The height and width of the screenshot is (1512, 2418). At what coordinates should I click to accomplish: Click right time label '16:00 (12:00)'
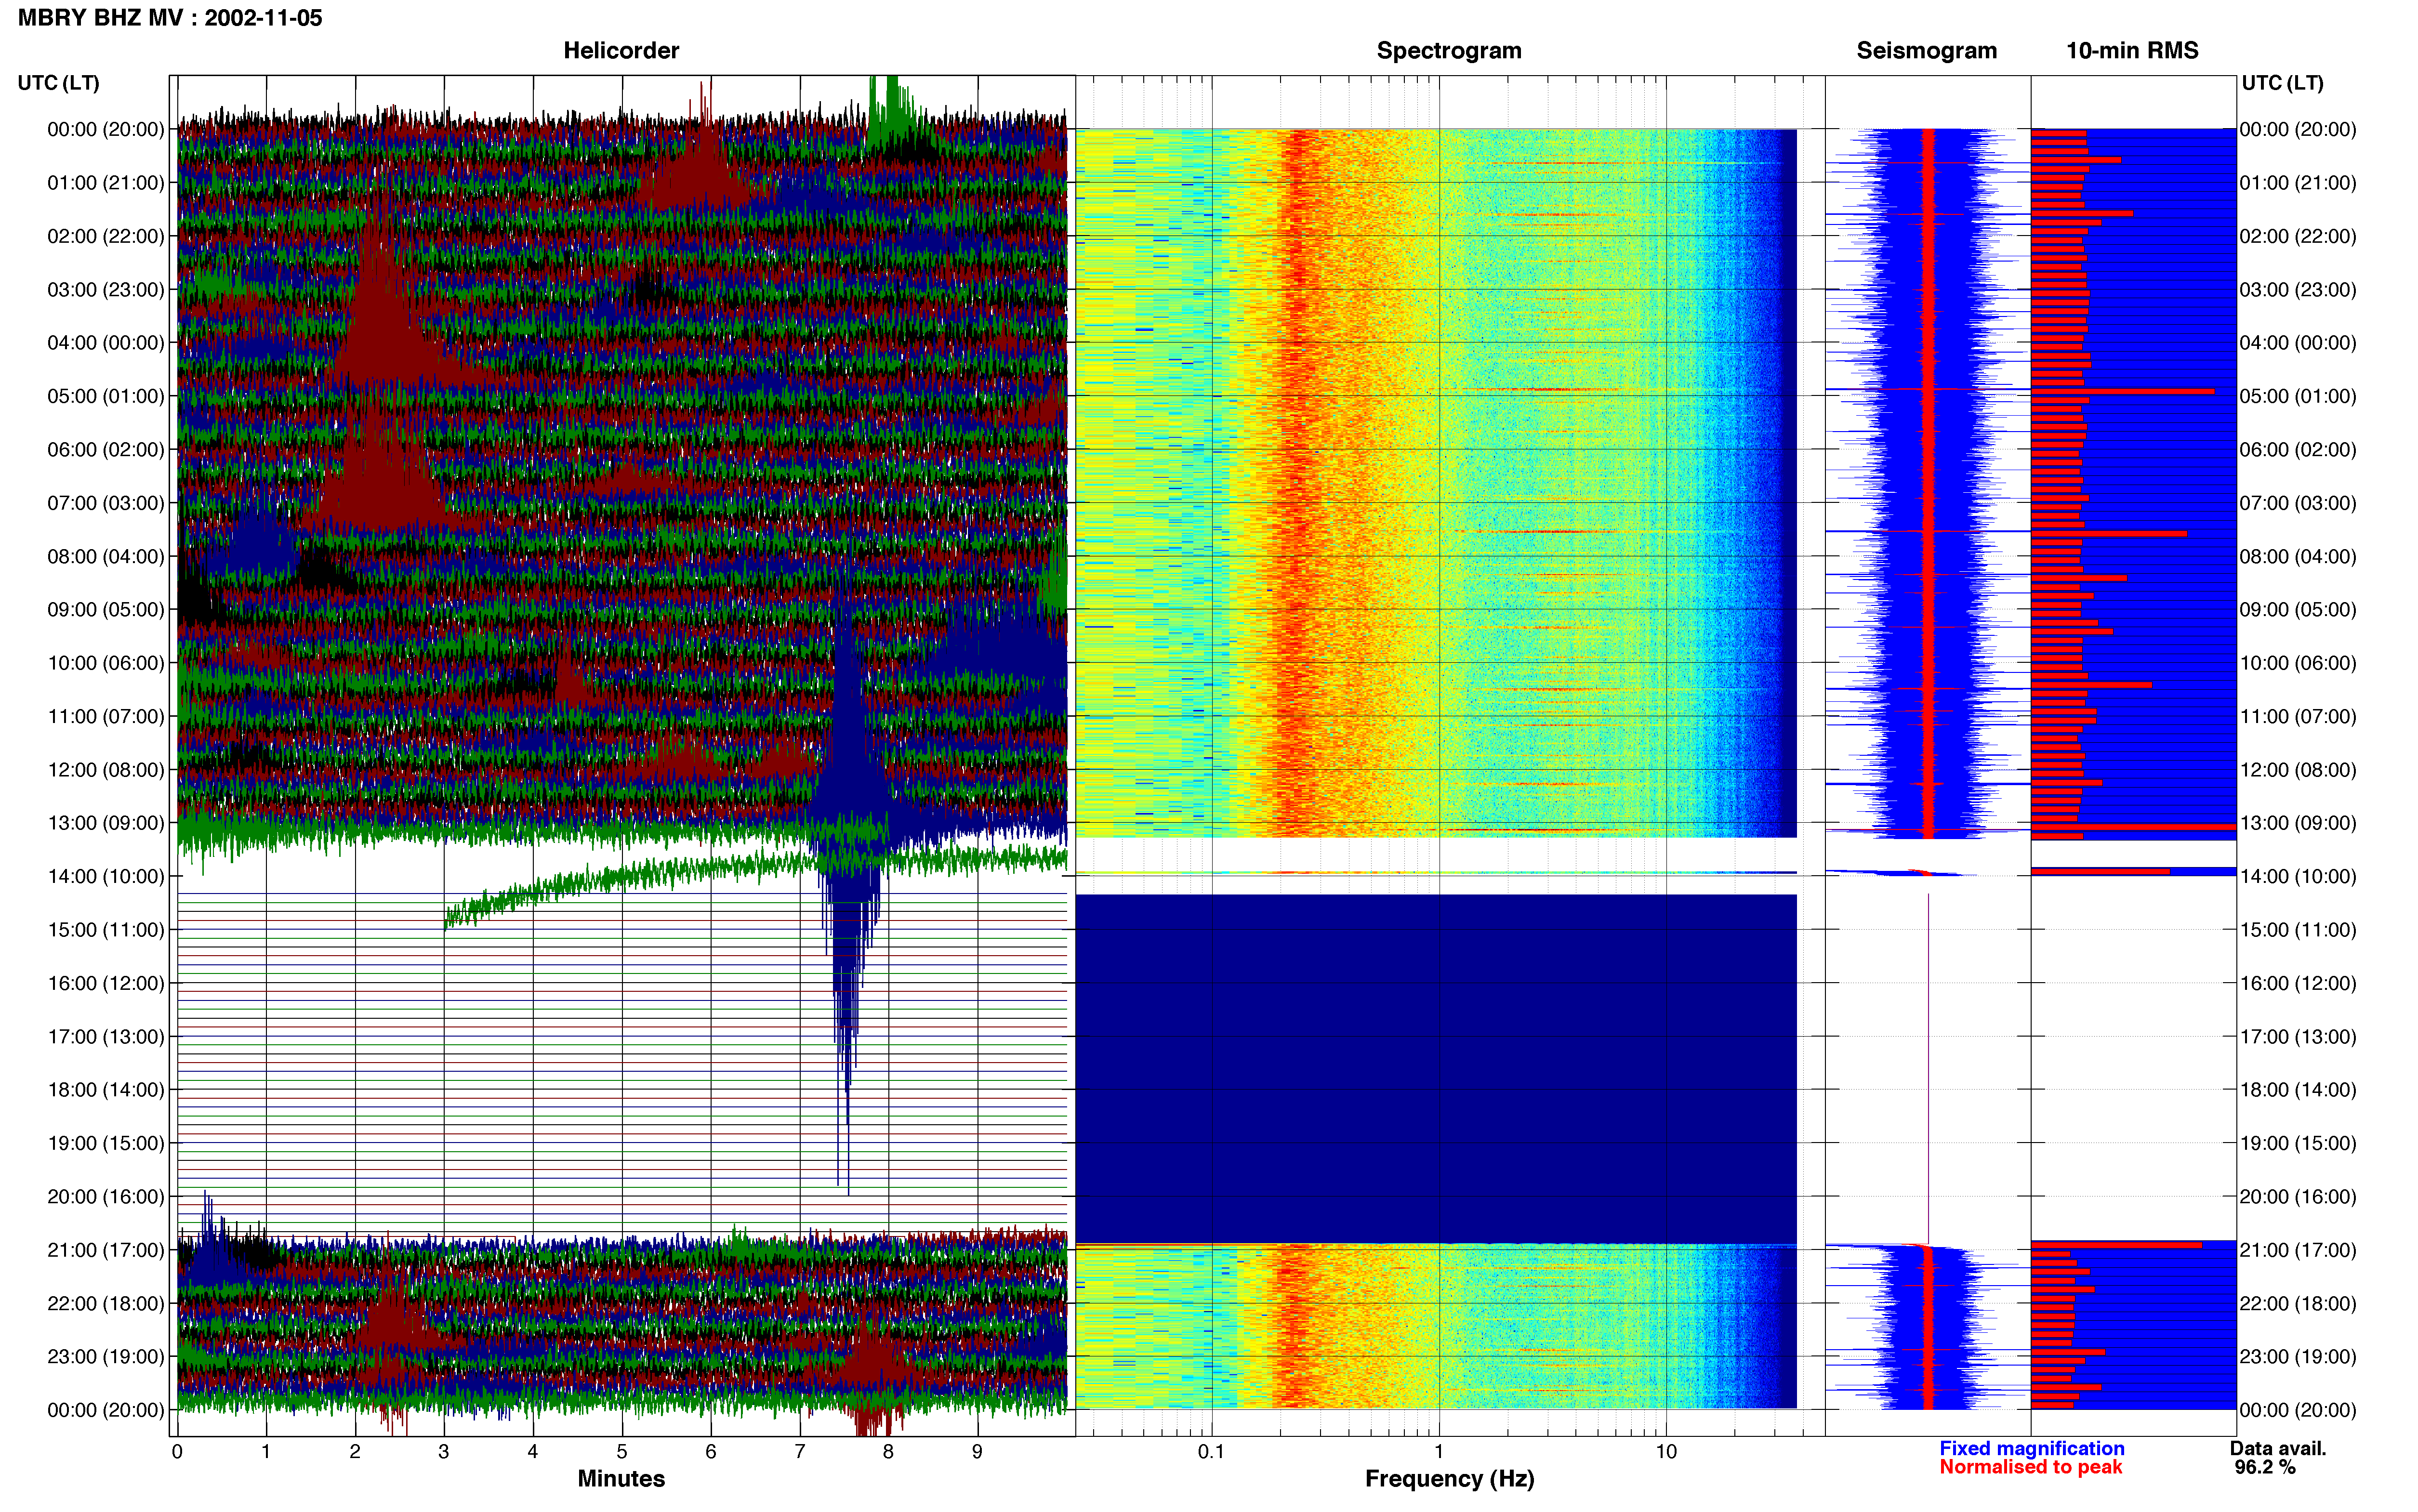2298,983
